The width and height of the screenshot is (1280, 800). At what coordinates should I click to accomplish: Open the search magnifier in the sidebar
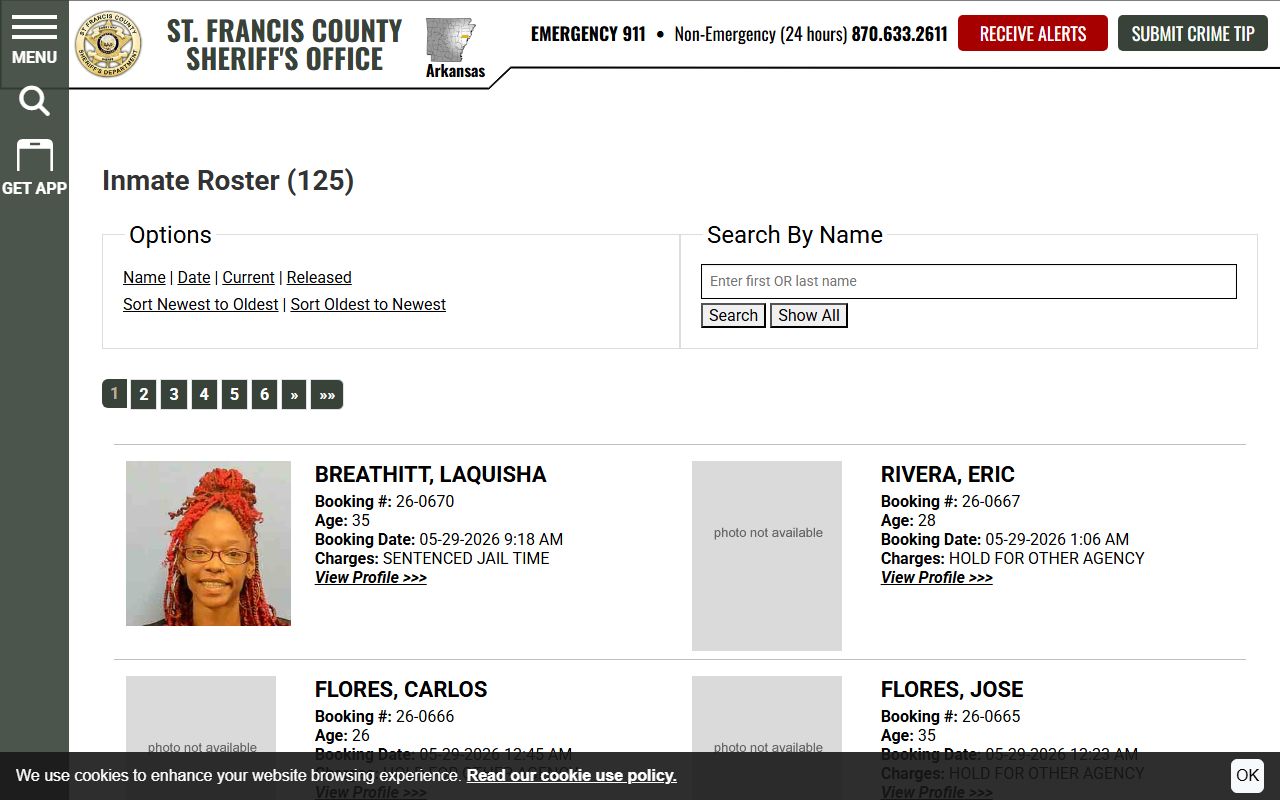click(34, 102)
